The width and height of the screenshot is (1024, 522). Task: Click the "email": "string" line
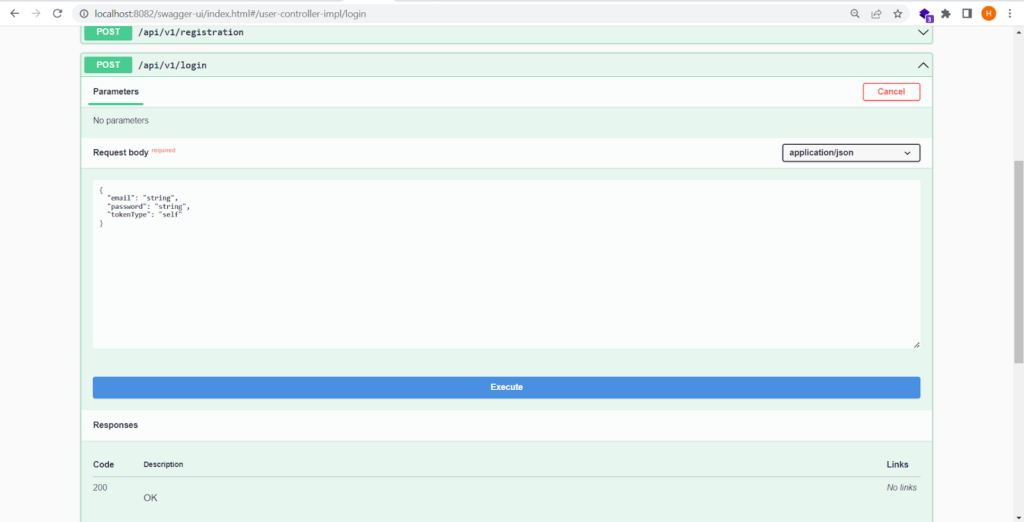(142, 198)
